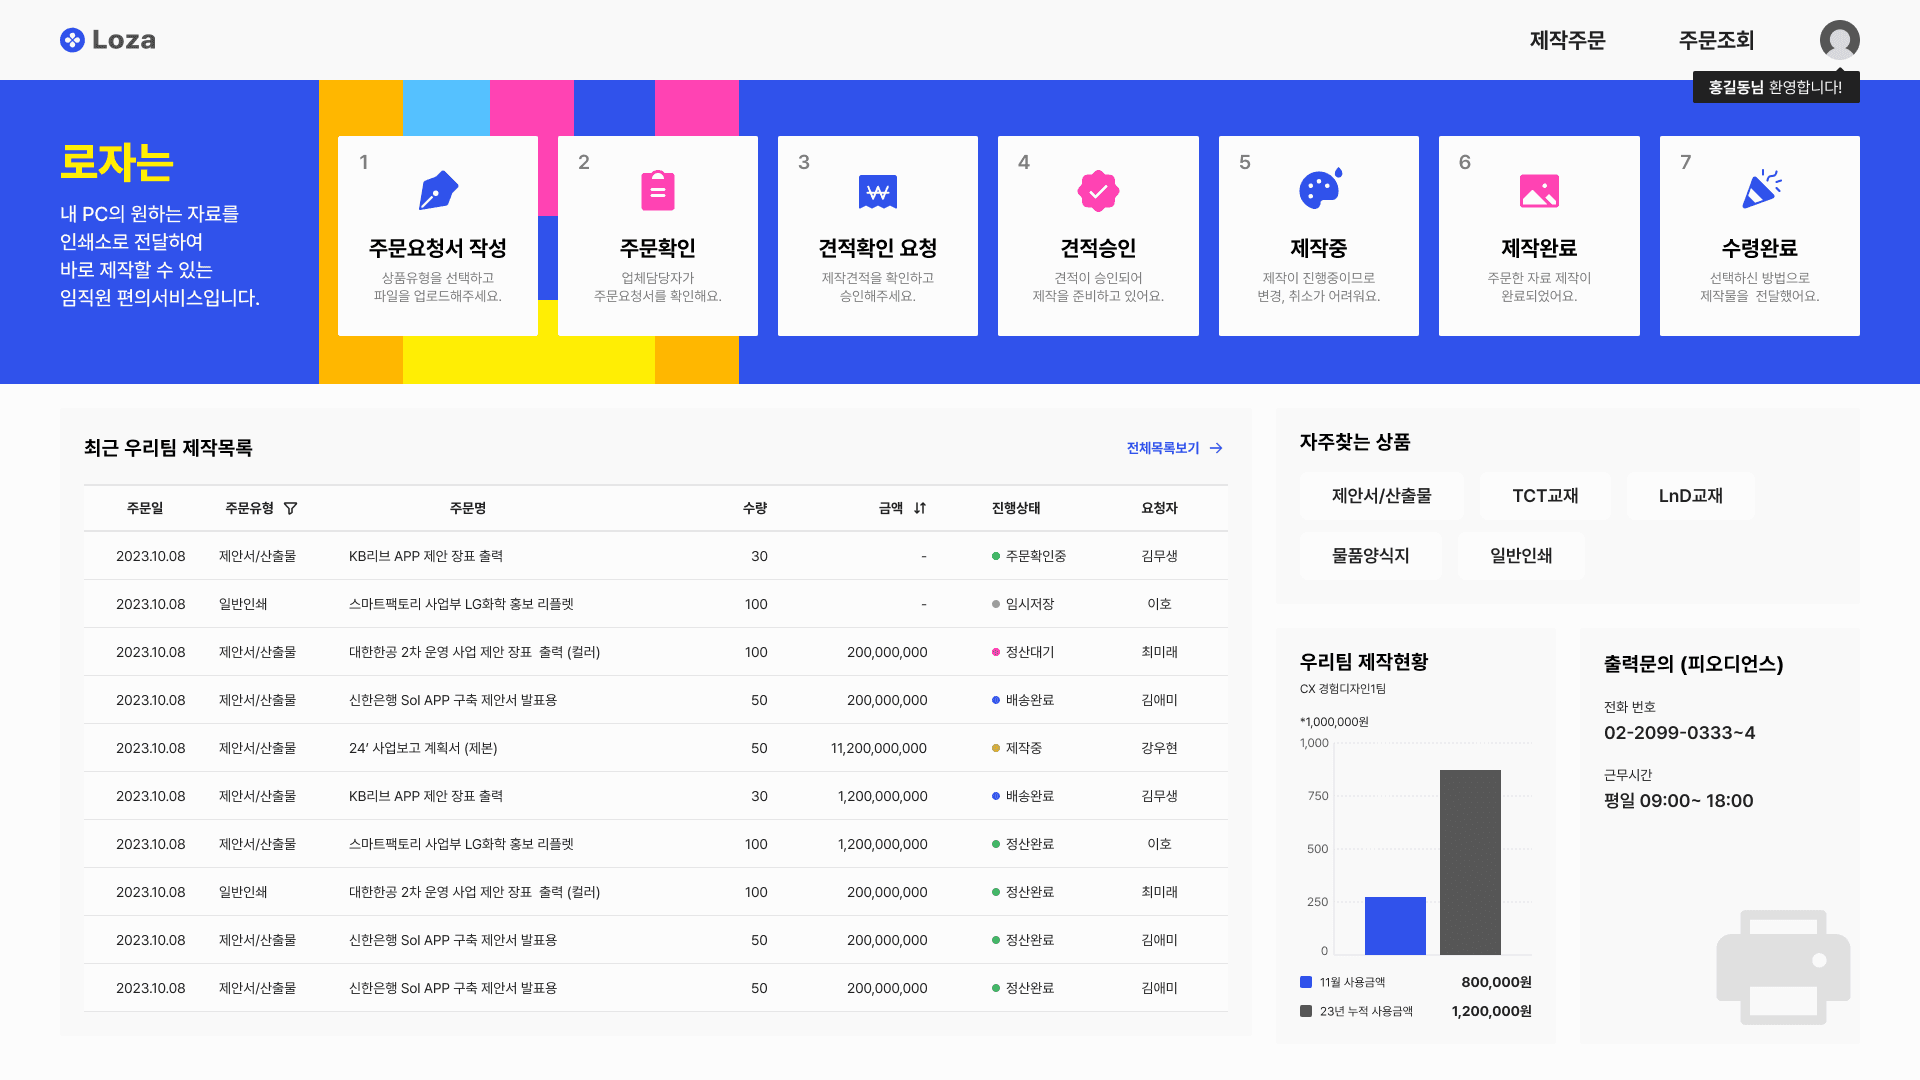1920x1080 pixels.
Task: Sort by 금액 using the arrows icon
Action: 920,508
